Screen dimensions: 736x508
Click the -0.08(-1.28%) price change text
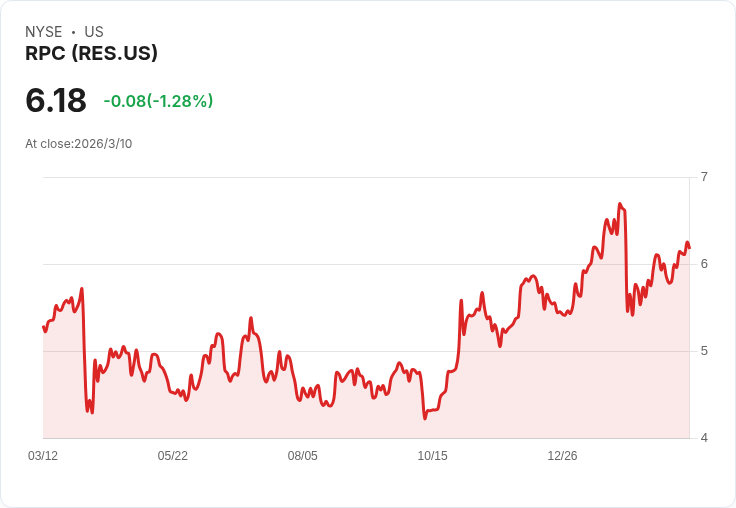(158, 100)
